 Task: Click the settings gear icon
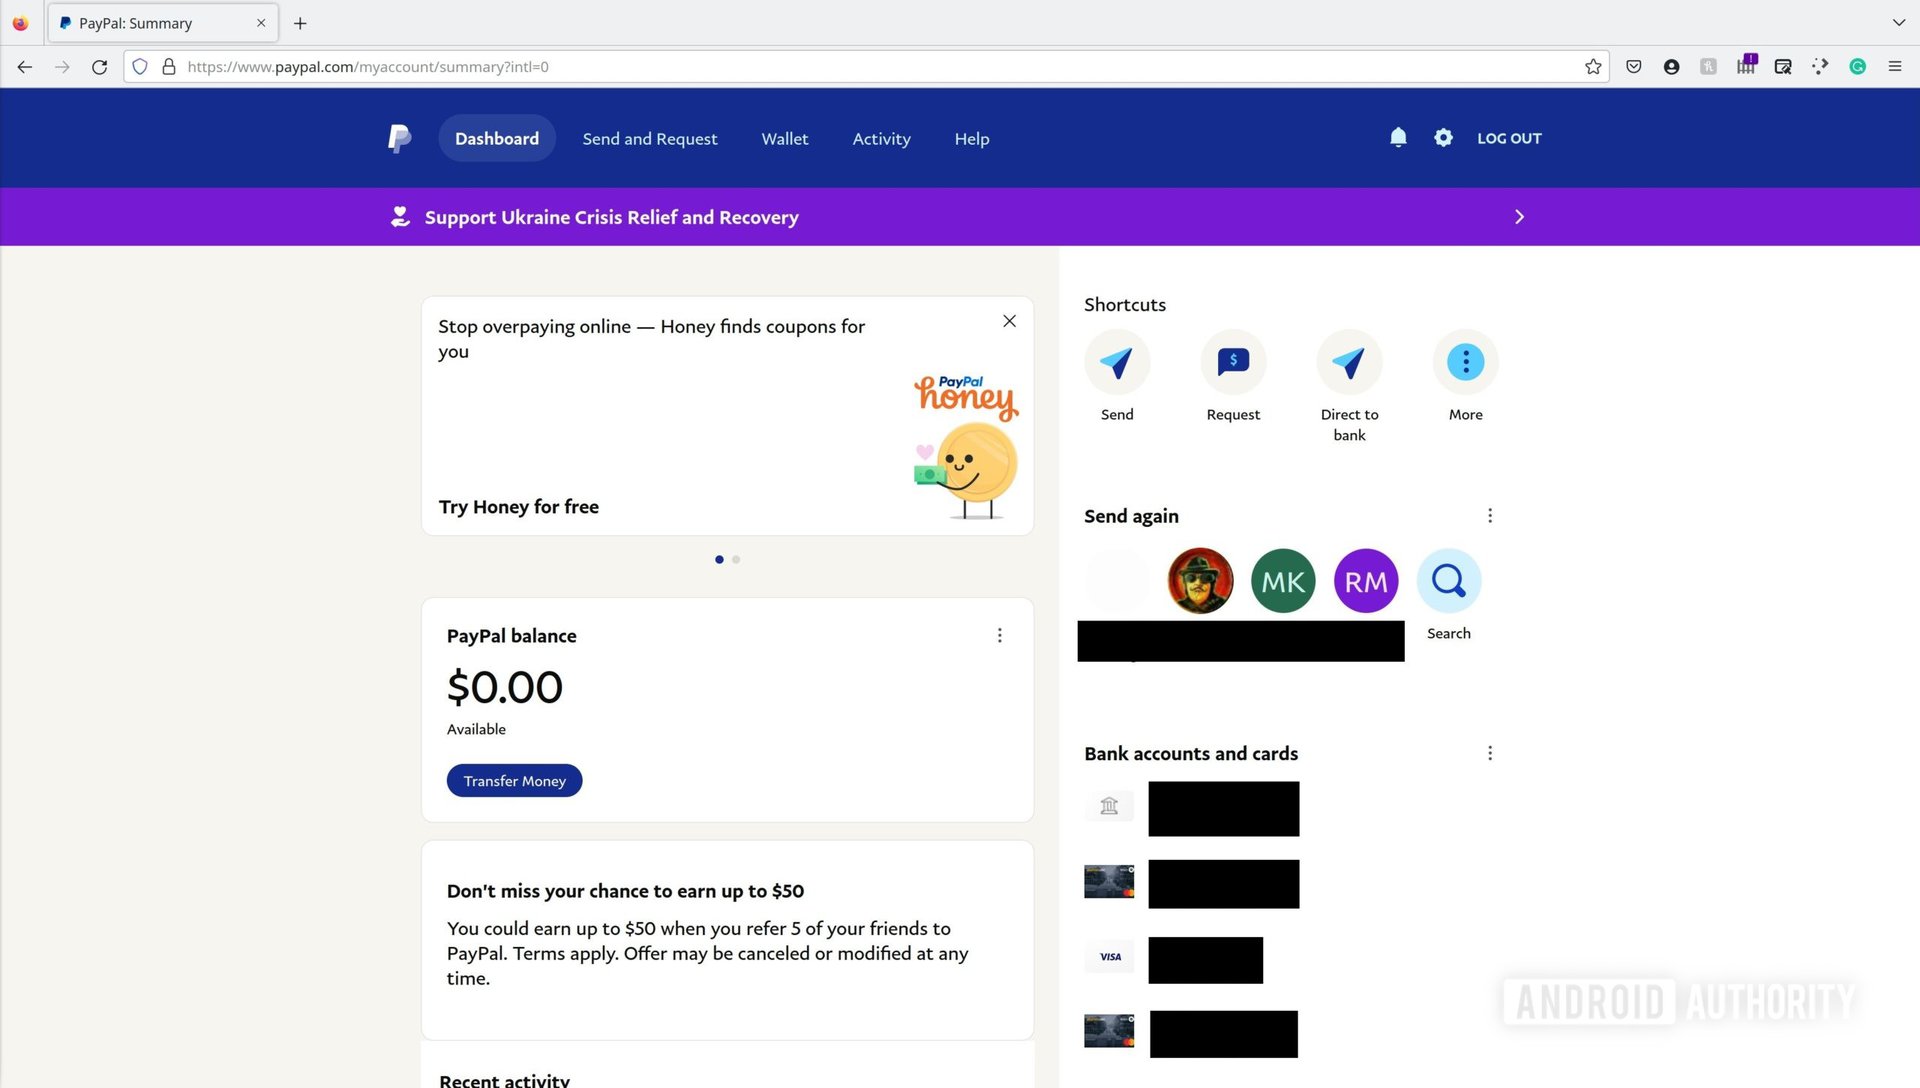pos(1443,137)
